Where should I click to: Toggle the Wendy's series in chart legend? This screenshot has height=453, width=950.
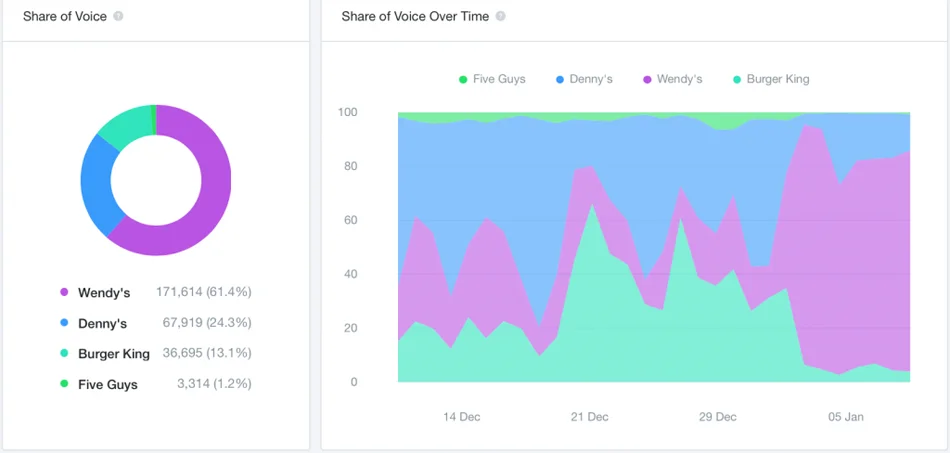tap(672, 79)
